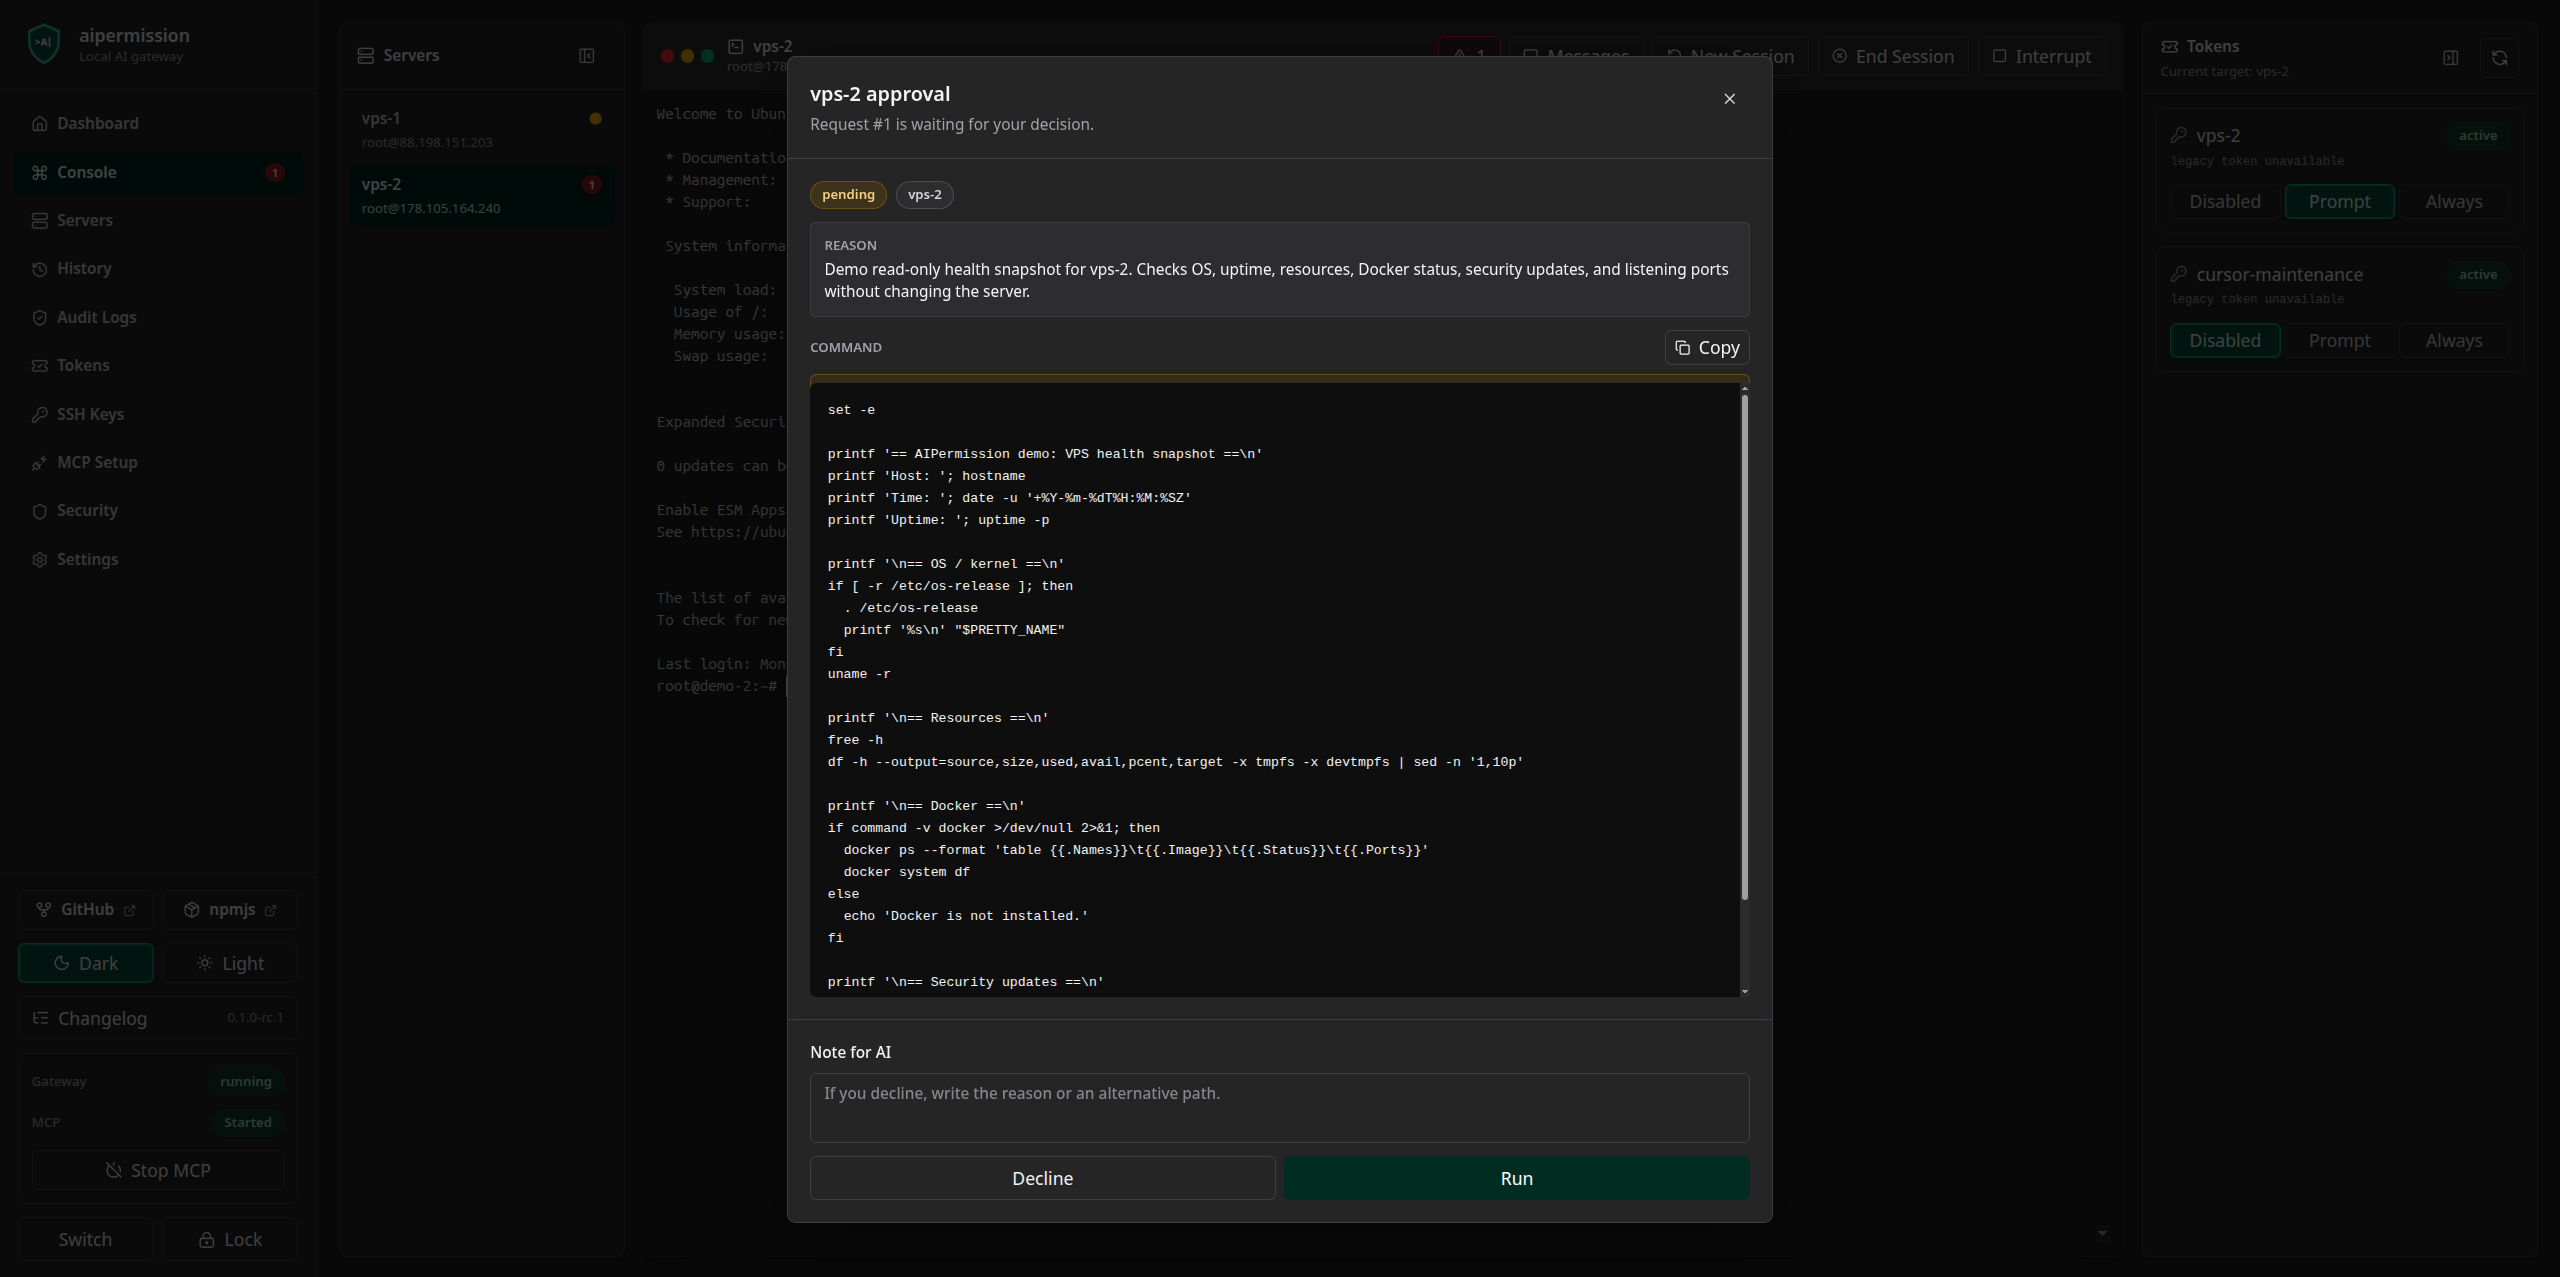Screen dimensions: 2560x1277
Task: Click the command box vertical scrollbar
Action: (1744, 646)
